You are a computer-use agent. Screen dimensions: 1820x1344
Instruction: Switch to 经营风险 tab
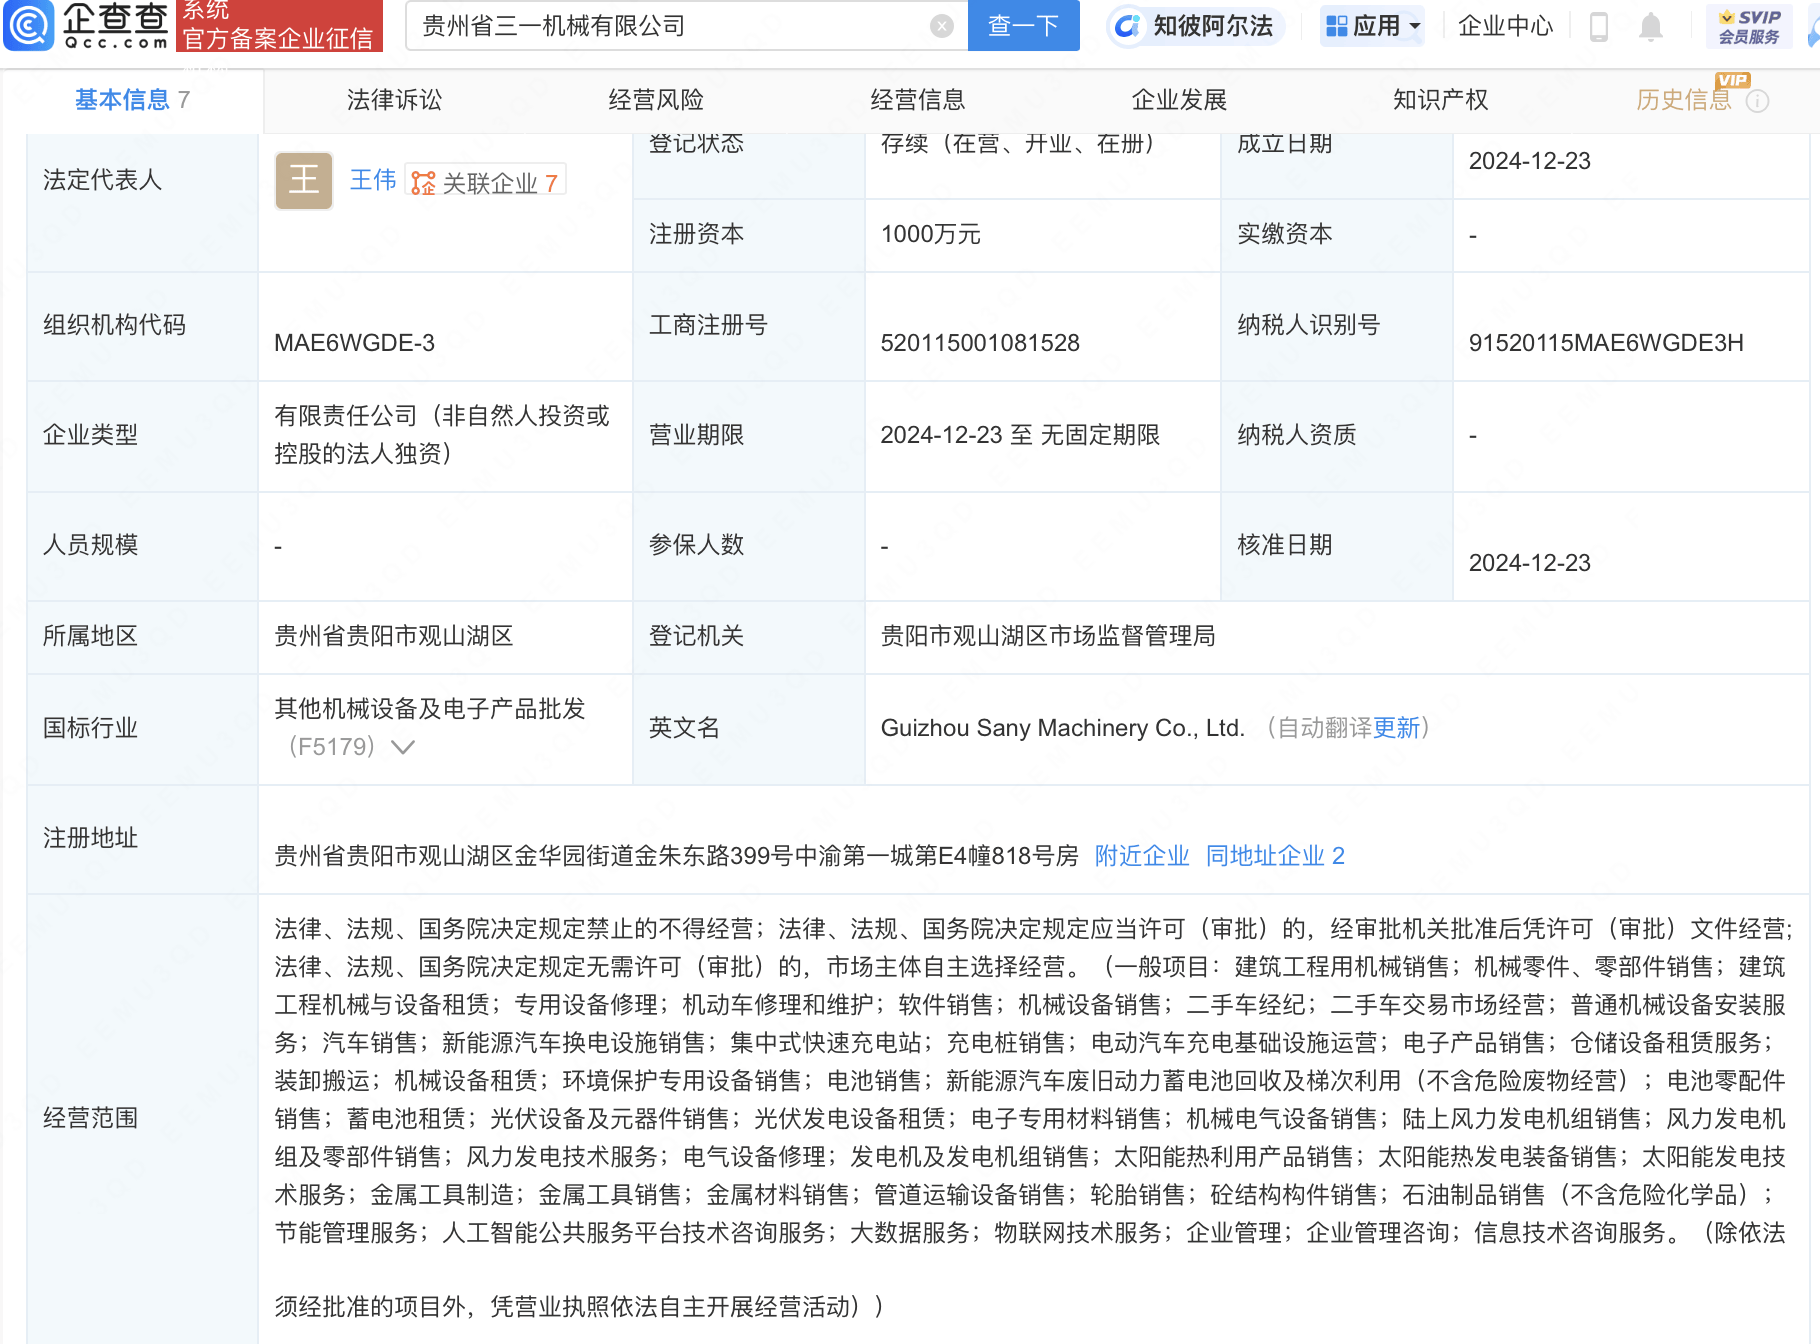(x=656, y=100)
